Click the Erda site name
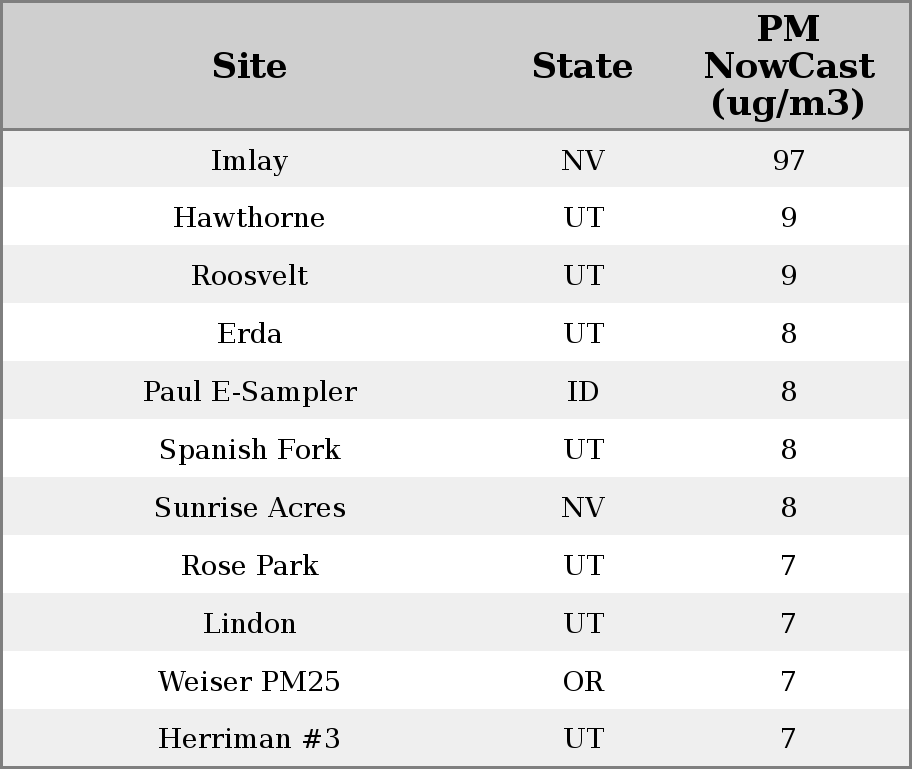This screenshot has width=912, height=769. click(249, 334)
